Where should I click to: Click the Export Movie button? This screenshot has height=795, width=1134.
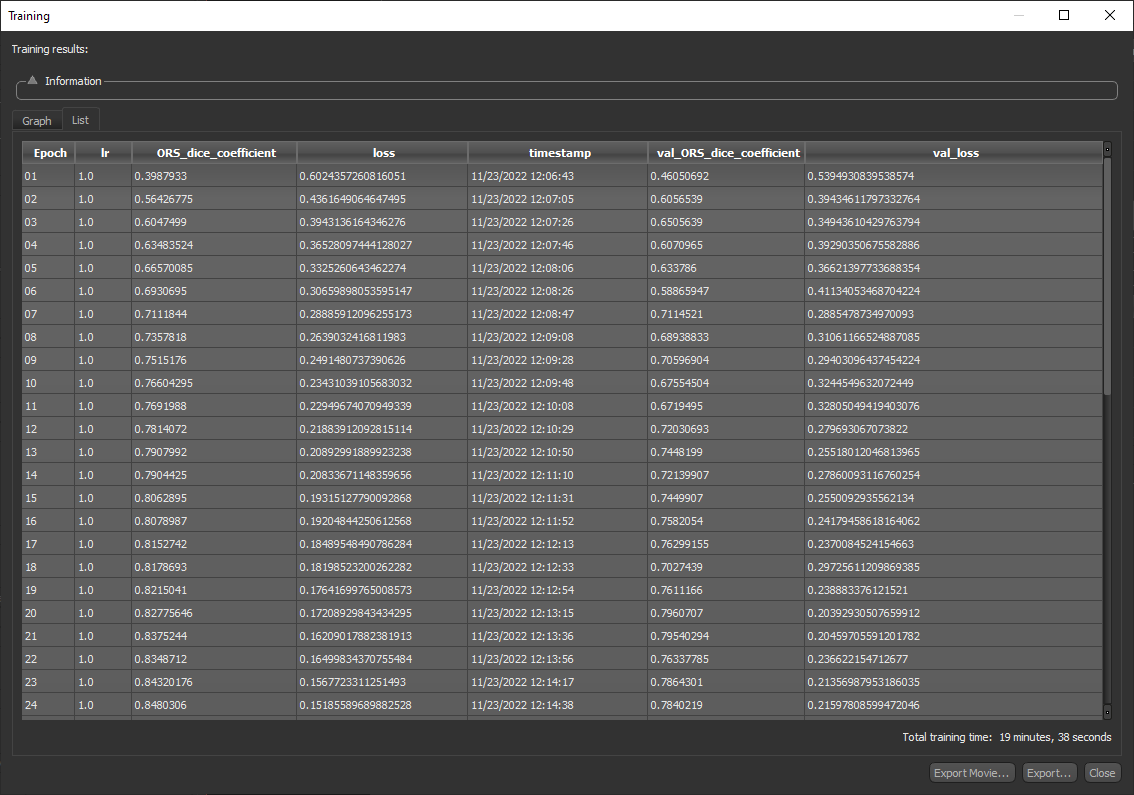click(972, 773)
